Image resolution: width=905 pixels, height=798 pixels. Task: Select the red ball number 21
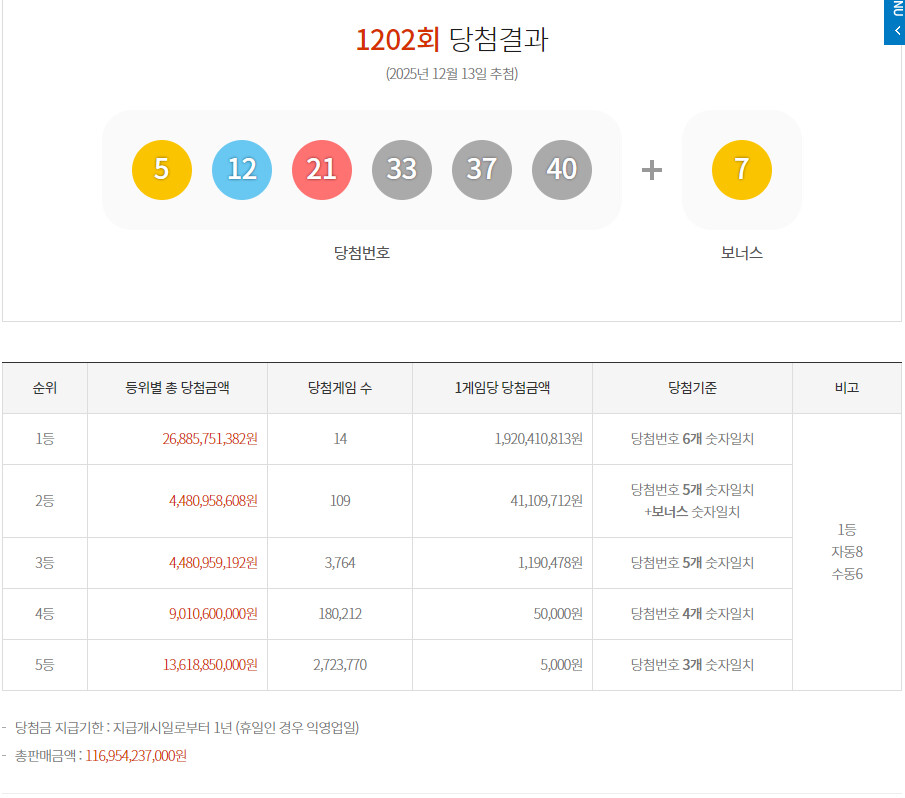pos(321,170)
